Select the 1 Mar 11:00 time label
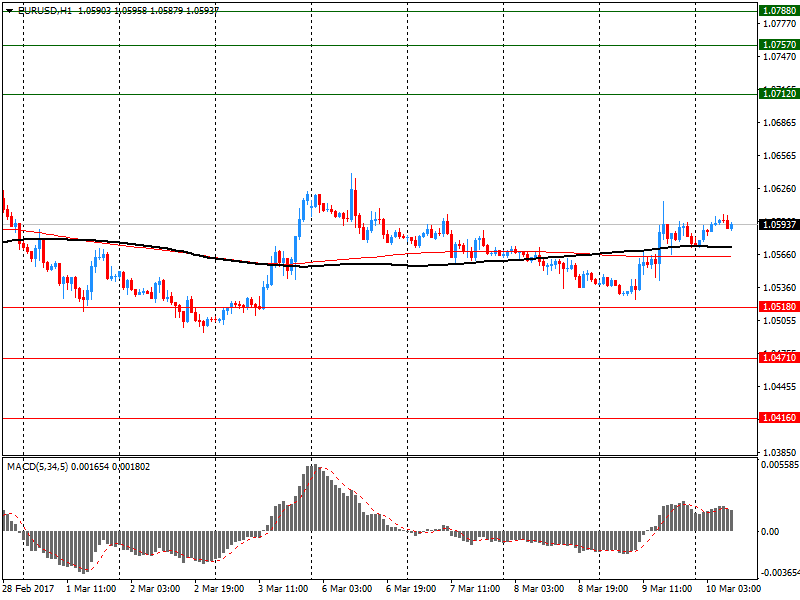This screenshot has width=800, height=600. pos(91,589)
